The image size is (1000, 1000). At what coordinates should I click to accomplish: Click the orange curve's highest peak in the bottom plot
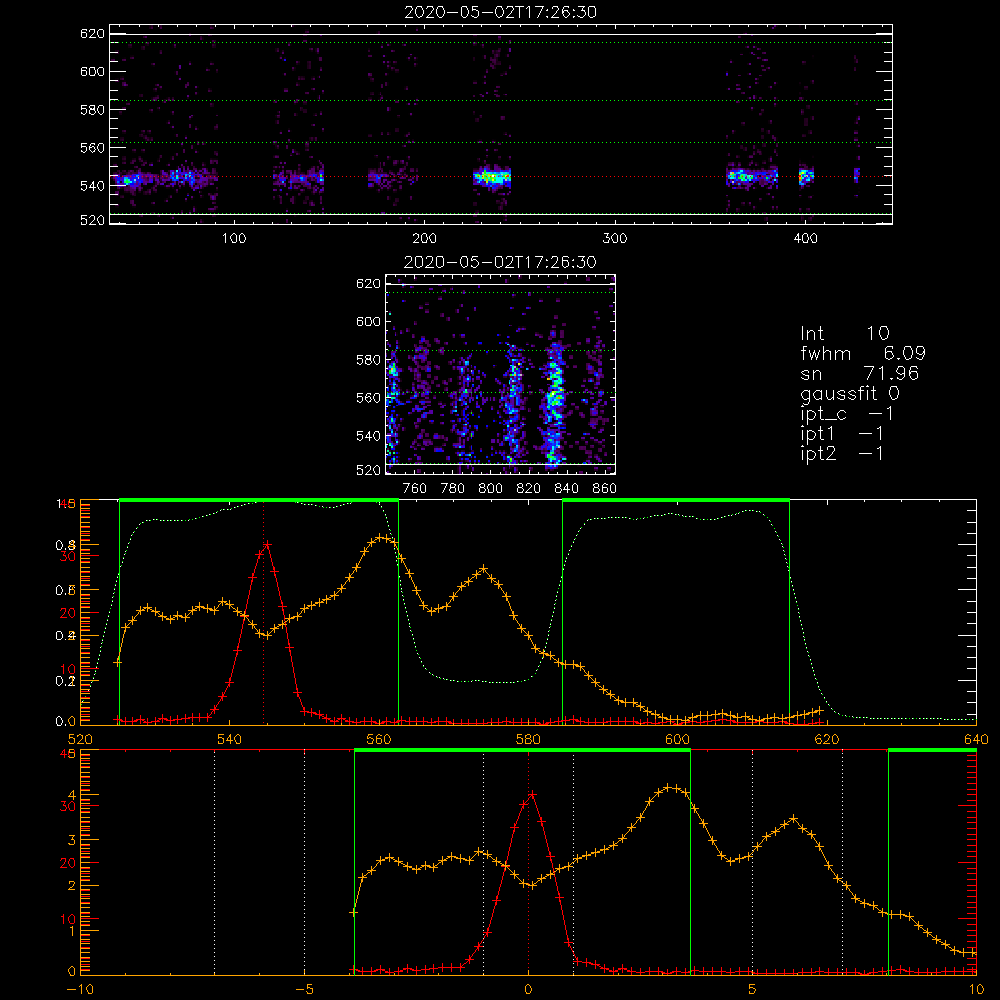point(668,787)
